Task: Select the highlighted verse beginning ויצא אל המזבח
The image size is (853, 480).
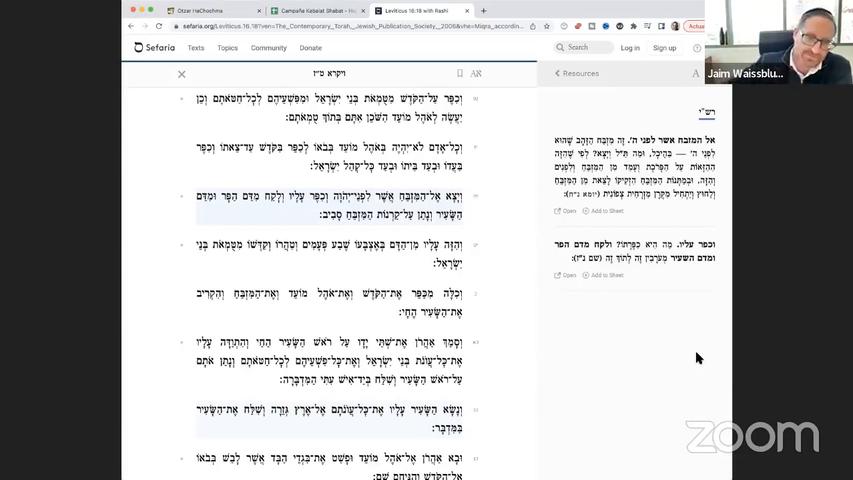Action: tap(329, 205)
